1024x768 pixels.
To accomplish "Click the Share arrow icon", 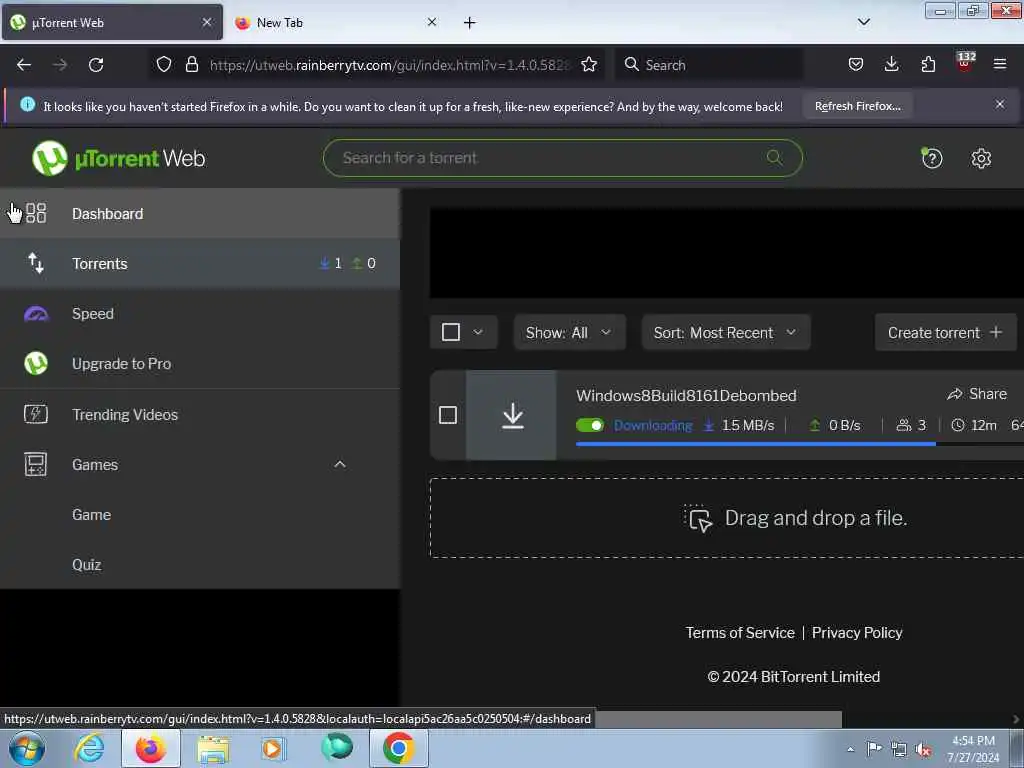I will (x=955, y=394).
